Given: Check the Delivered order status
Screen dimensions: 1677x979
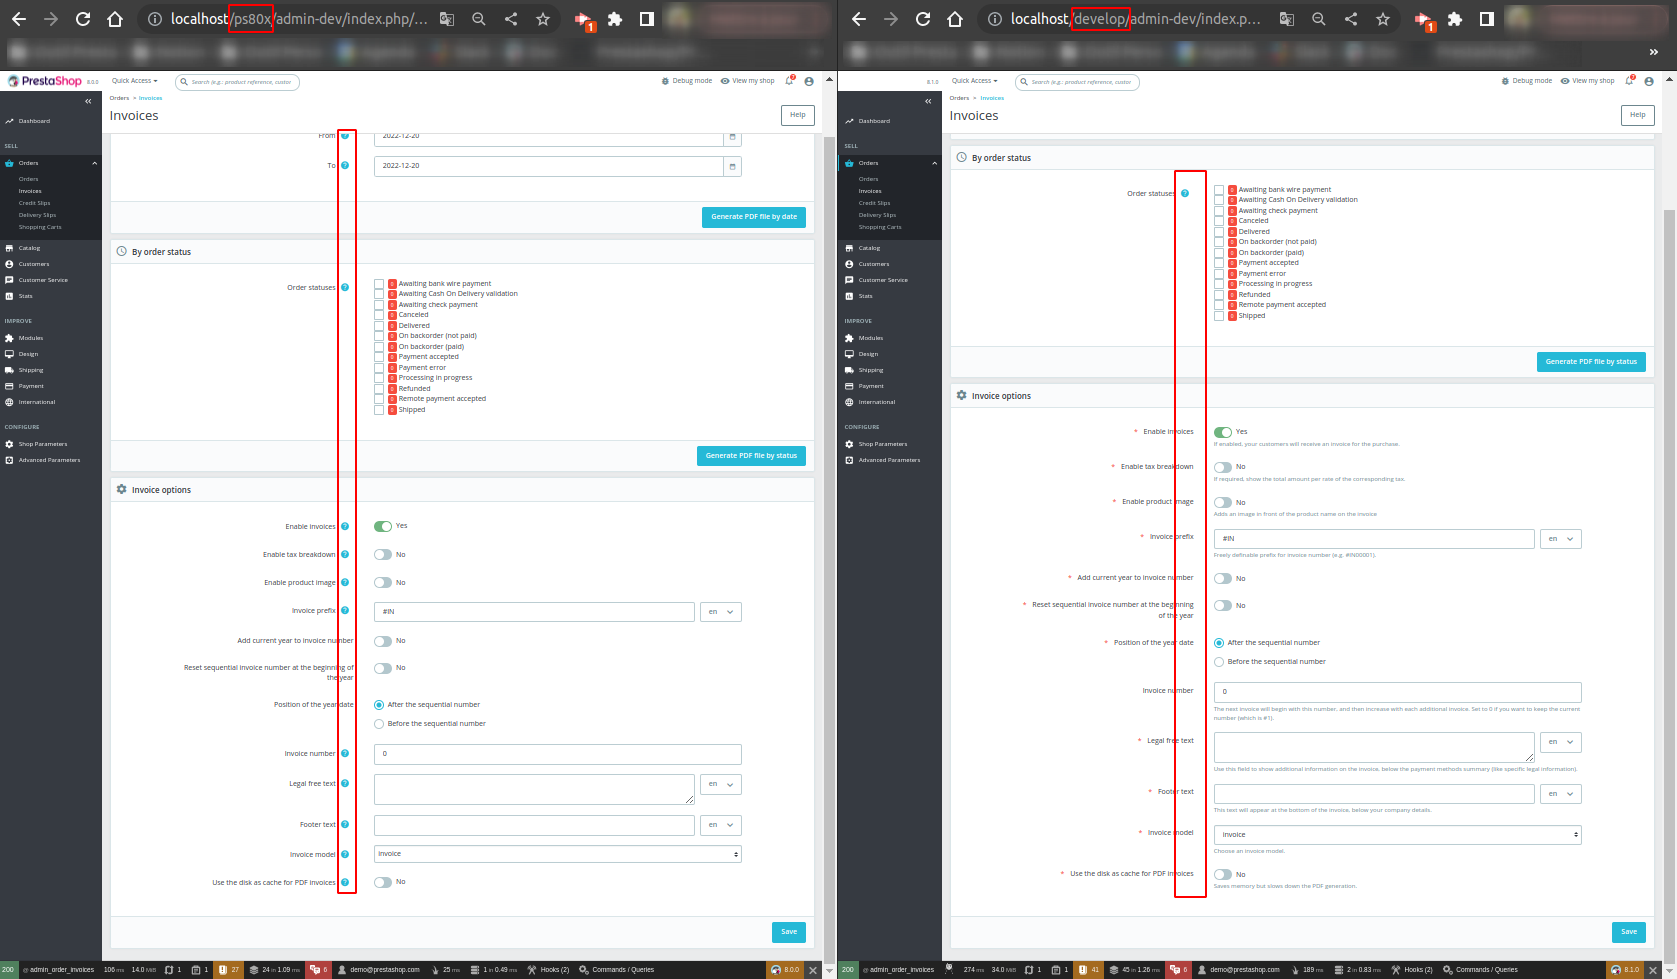Looking at the screenshot, I should (x=380, y=325).
